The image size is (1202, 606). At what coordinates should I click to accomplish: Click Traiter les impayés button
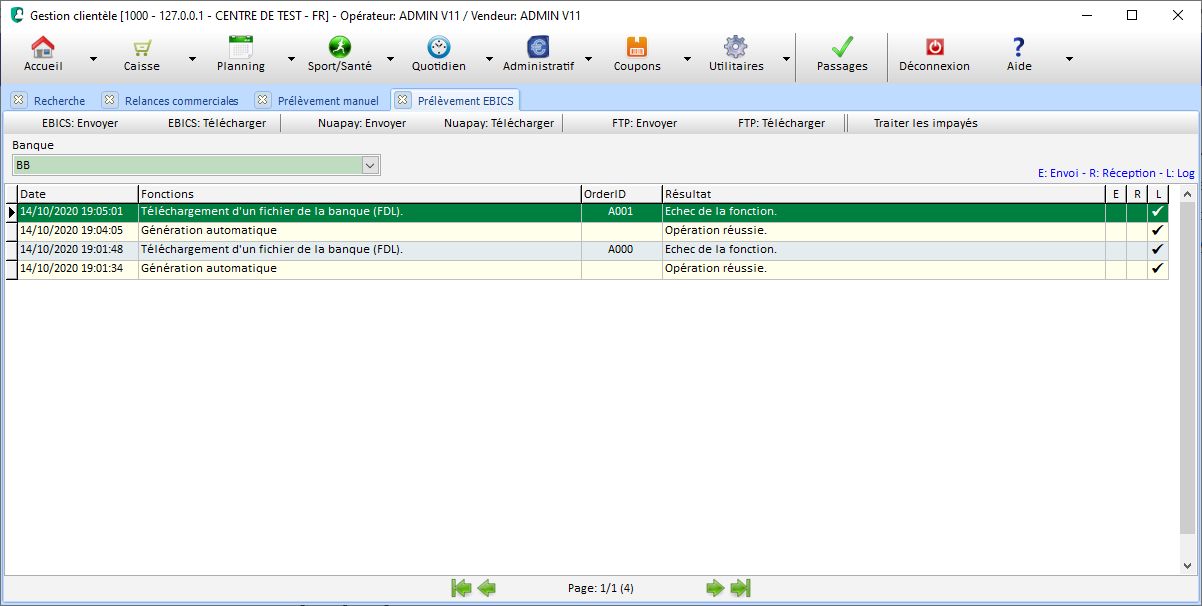click(x=925, y=123)
